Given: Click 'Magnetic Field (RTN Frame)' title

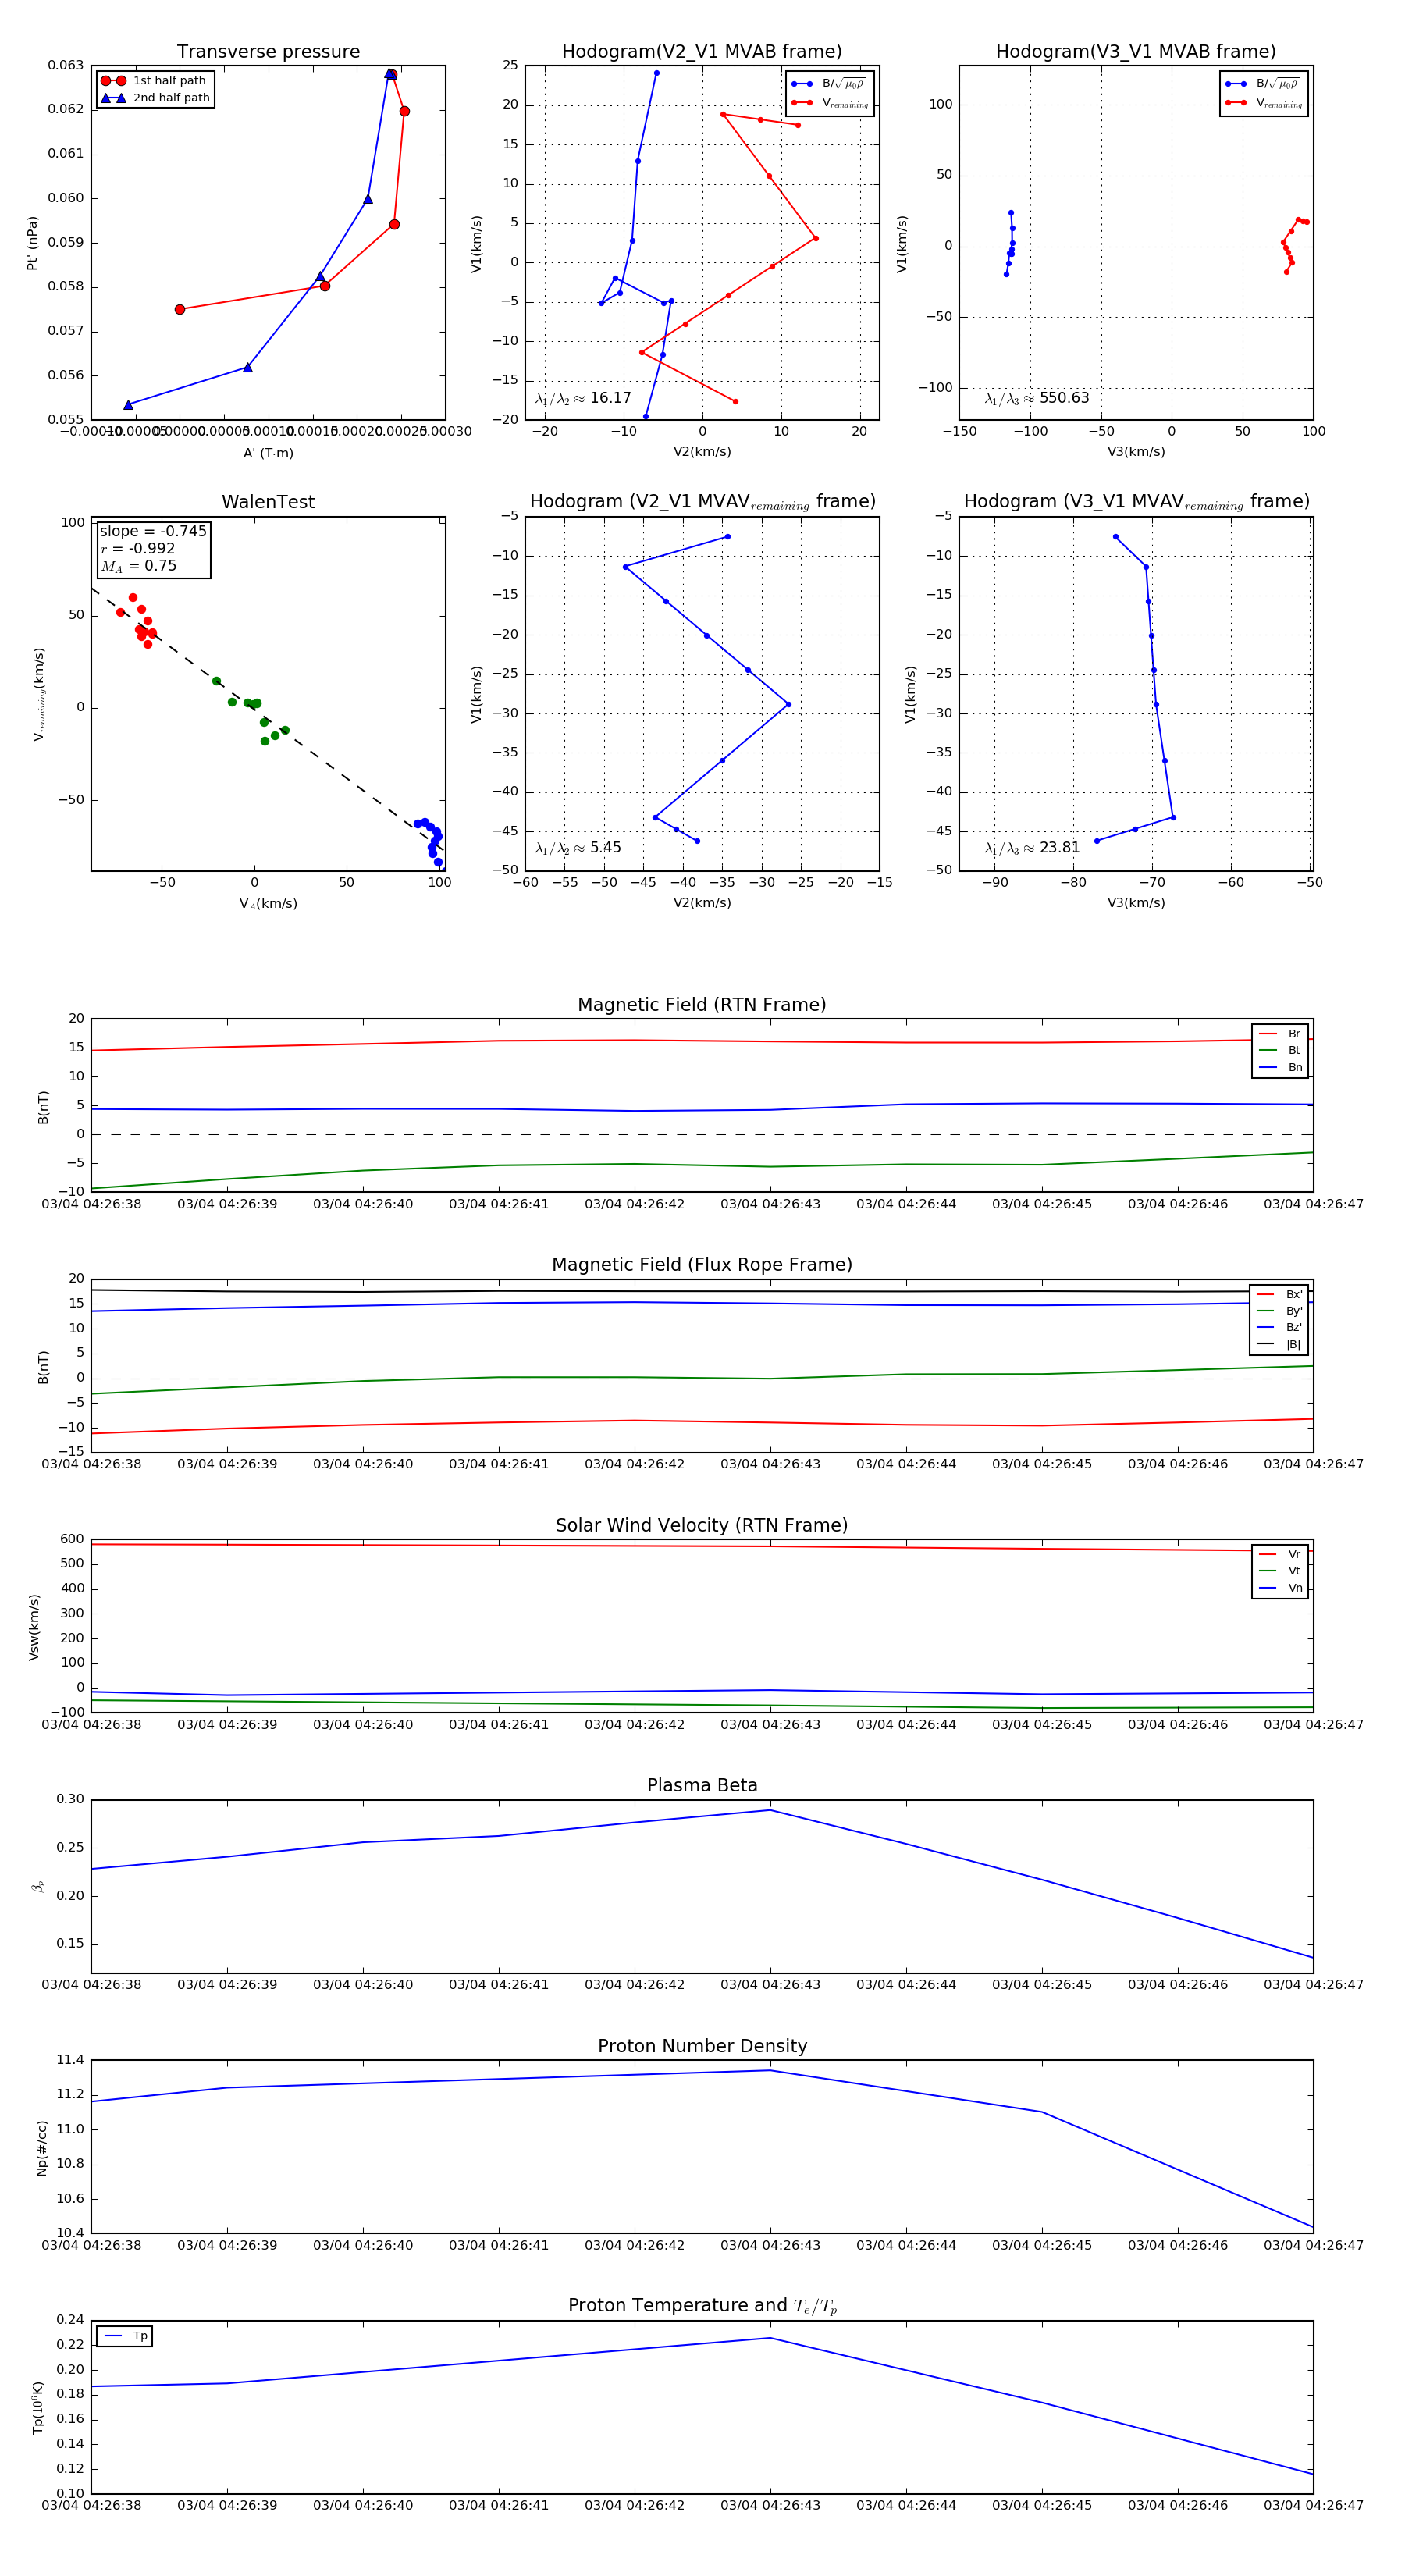Looking at the screenshot, I should coord(702,1005).
